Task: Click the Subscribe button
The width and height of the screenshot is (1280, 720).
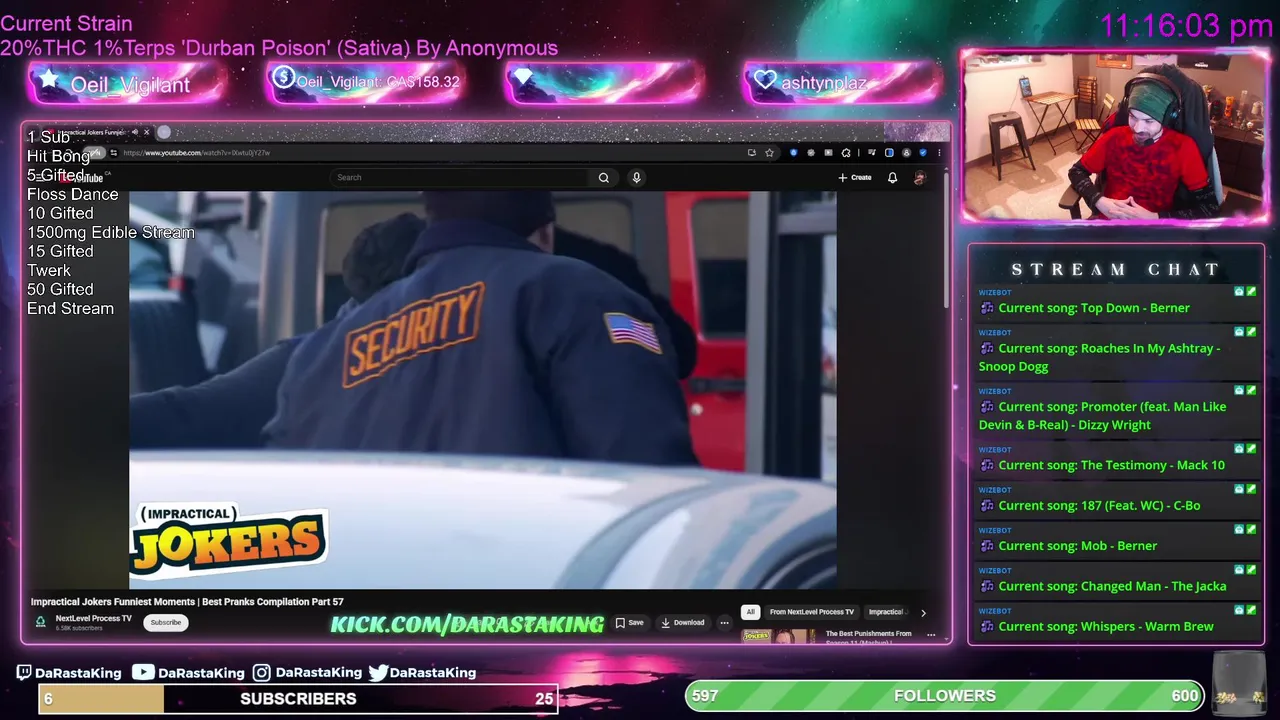Action: click(x=166, y=623)
